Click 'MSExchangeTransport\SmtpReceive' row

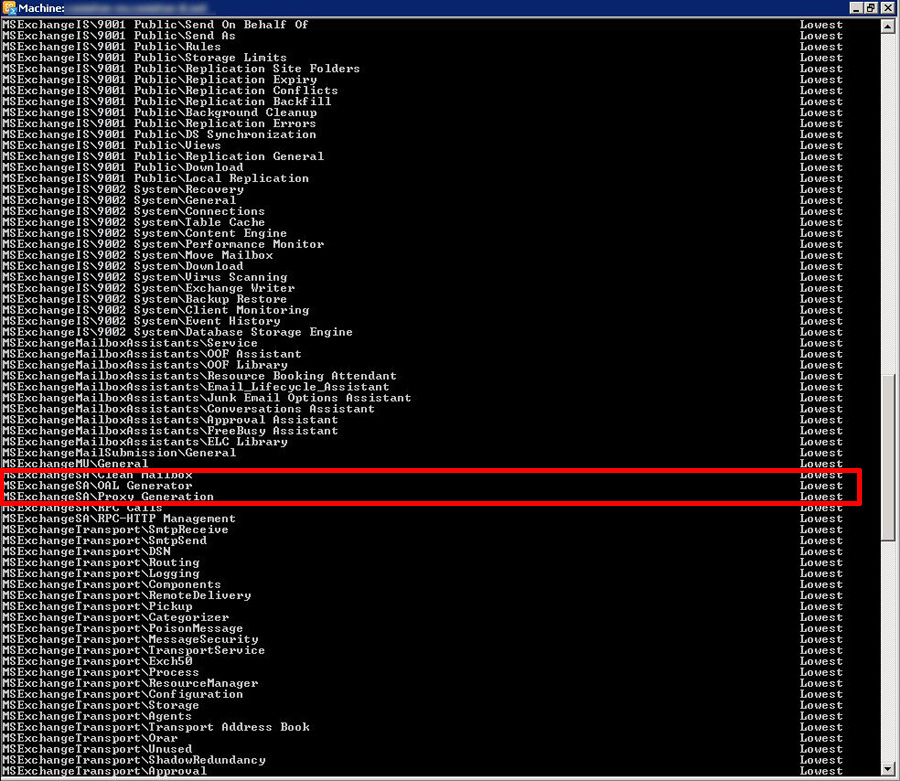(x=422, y=530)
